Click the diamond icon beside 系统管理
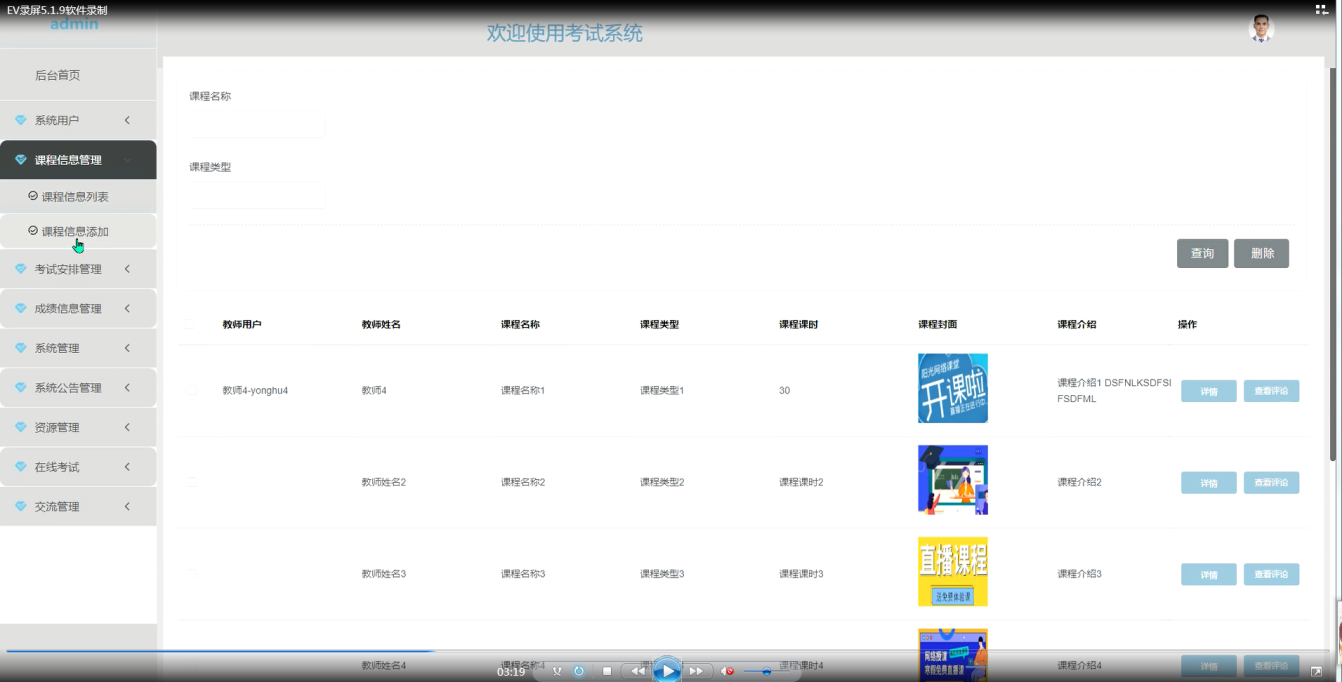 (x=21, y=348)
